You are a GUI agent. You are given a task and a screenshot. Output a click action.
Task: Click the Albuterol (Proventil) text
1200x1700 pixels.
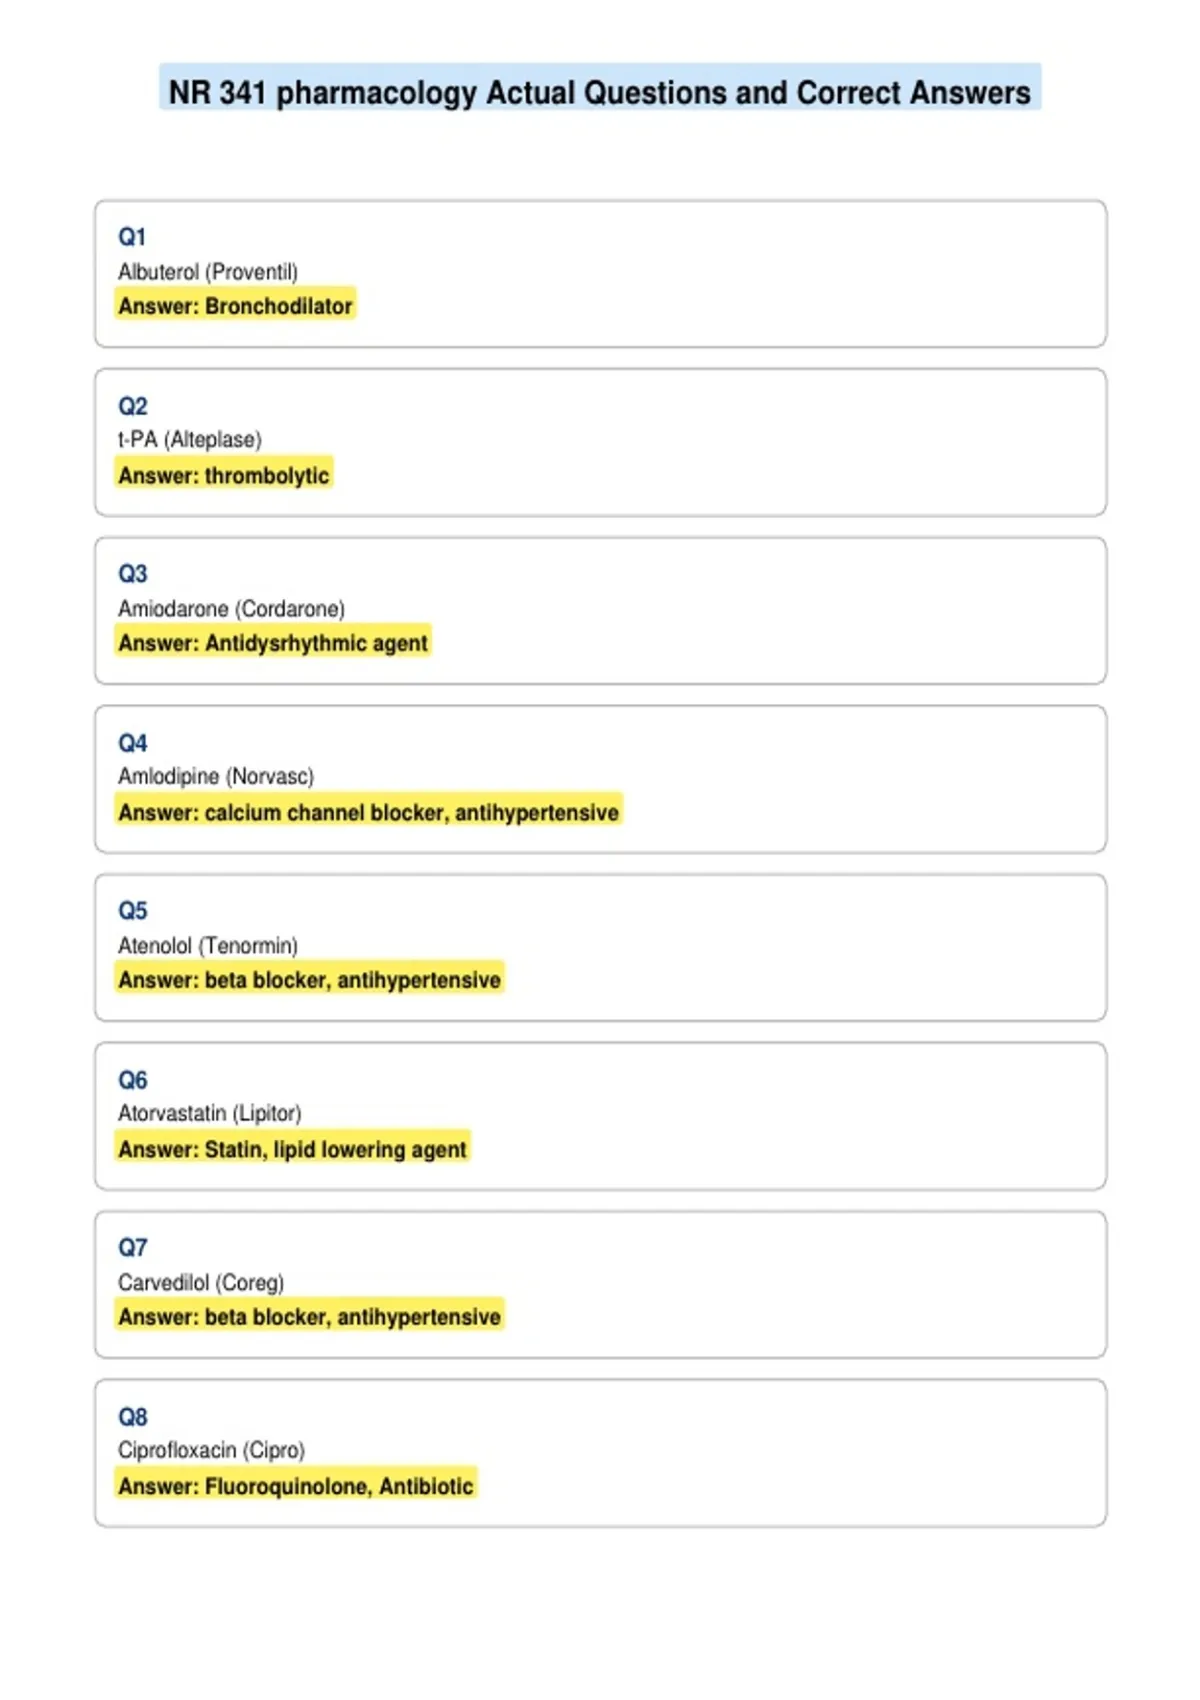click(208, 272)
